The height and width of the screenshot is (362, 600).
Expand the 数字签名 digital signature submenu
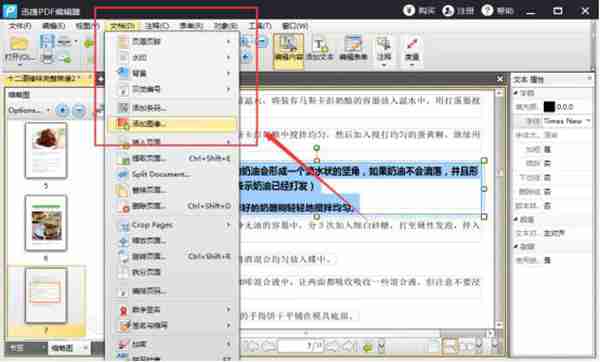[x=172, y=309]
